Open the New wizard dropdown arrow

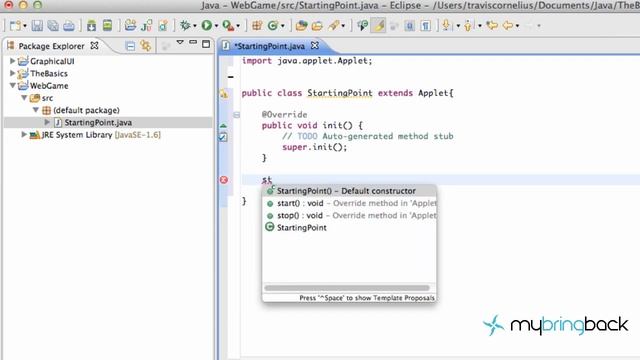[x=25, y=26]
